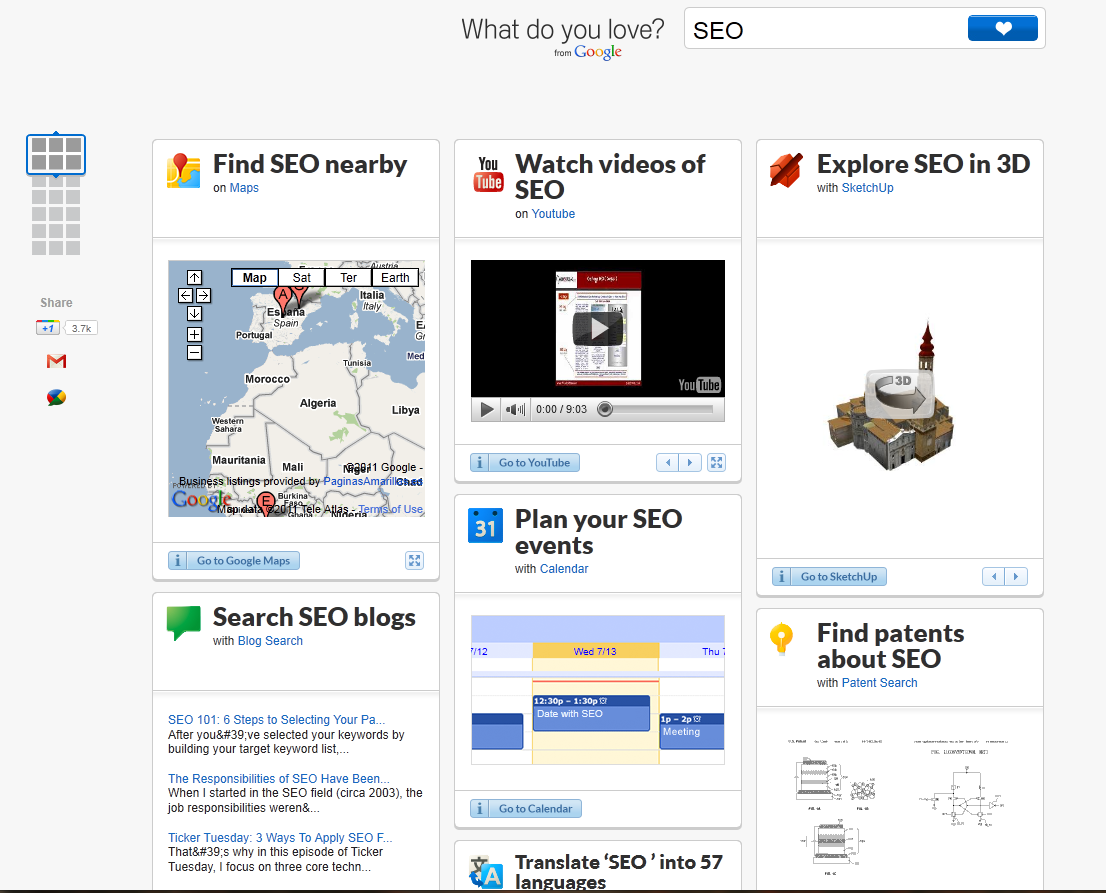Open the Calendar link
This screenshot has width=1106, height=893.
(x=564, y=569)
